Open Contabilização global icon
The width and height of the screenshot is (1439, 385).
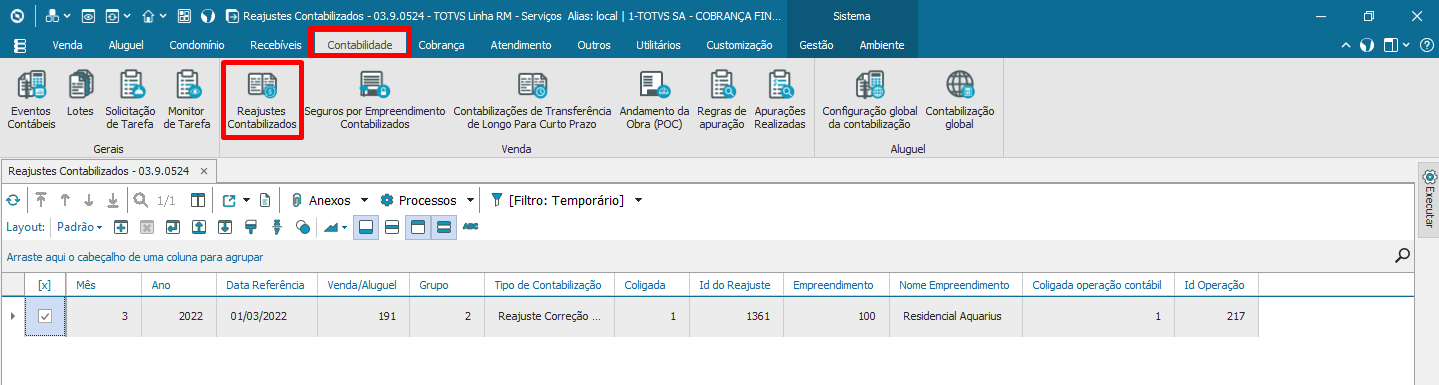coord(960,101)
